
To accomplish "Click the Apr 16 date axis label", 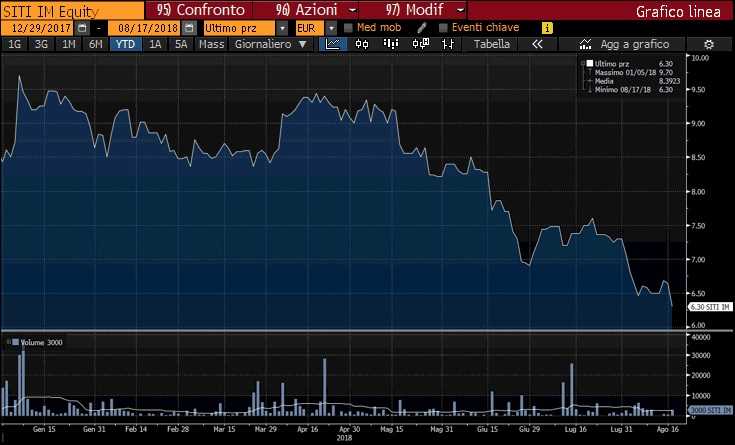I will point(308,429).
